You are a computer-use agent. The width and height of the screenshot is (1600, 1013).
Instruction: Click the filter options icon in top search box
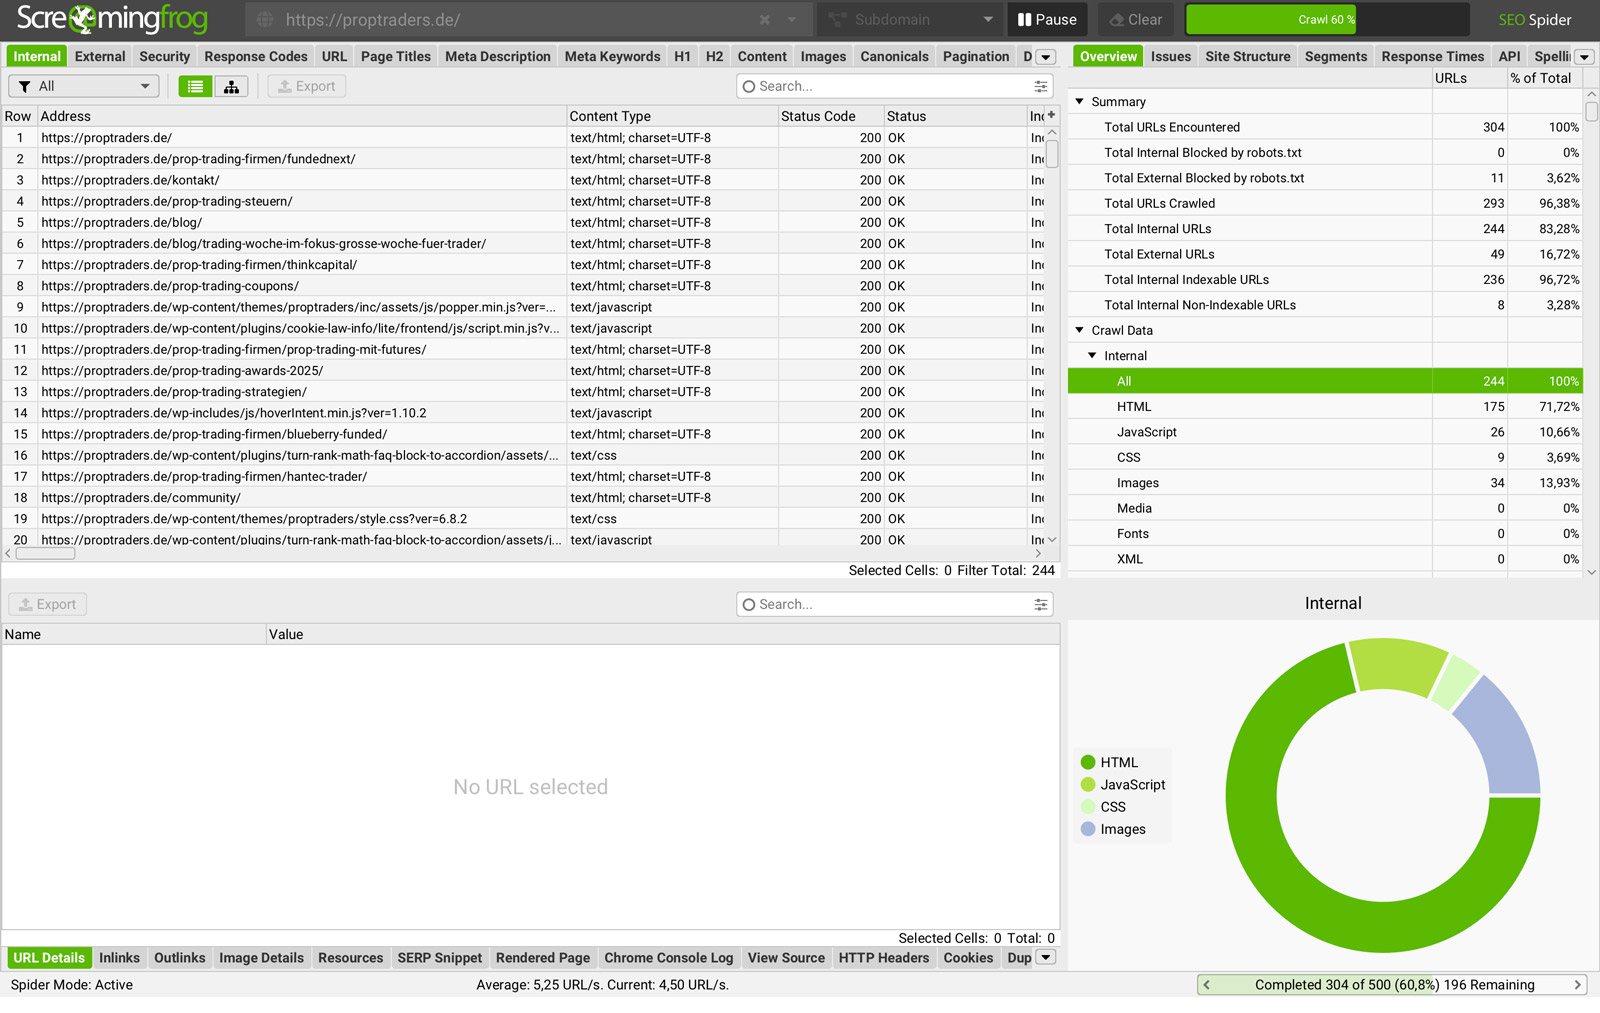tap(1041, 87)
